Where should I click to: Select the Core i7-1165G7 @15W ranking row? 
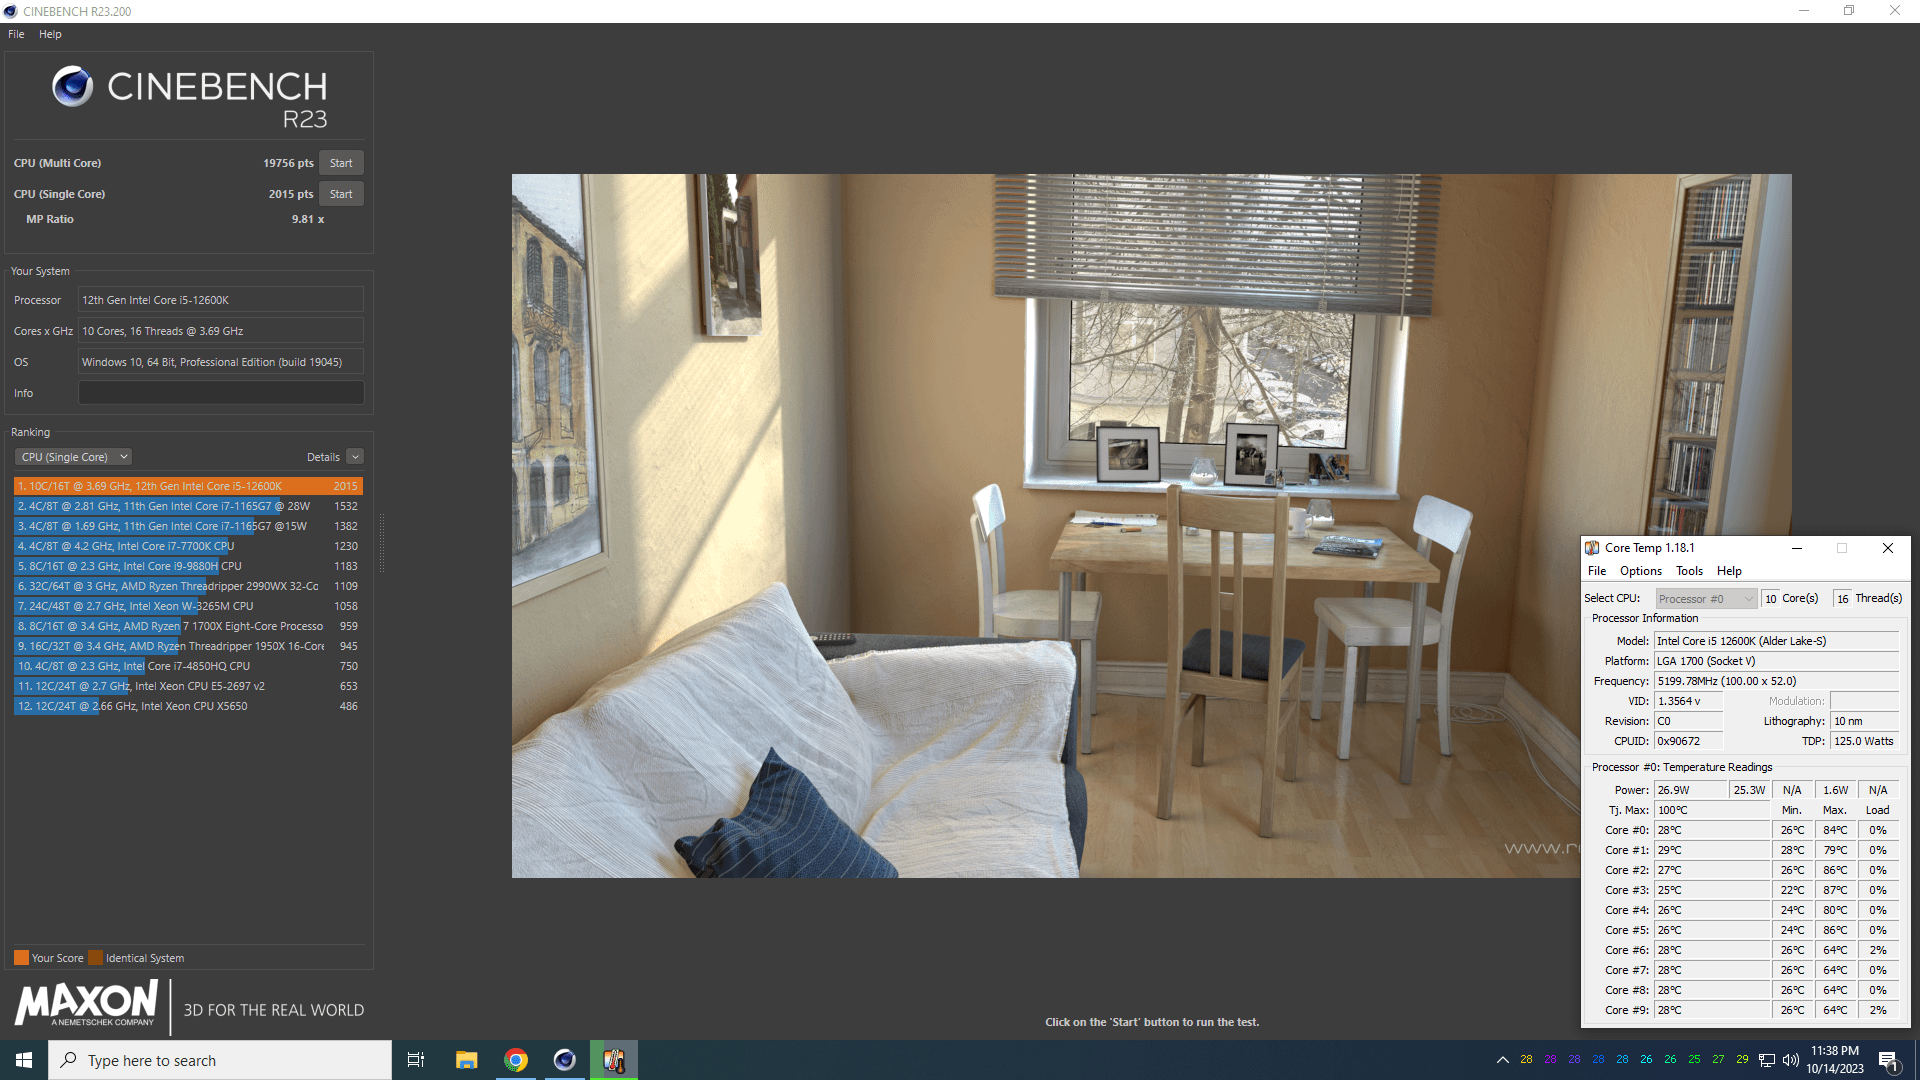188,526
